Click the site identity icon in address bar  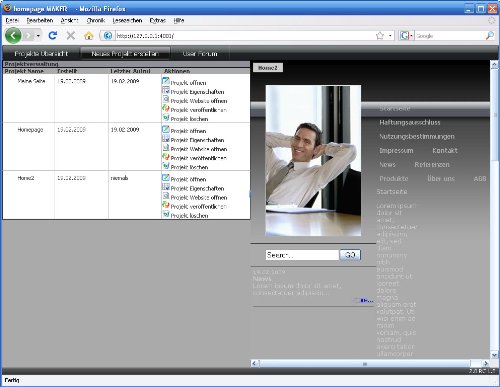pyautogui.click(x=107, y=35)
